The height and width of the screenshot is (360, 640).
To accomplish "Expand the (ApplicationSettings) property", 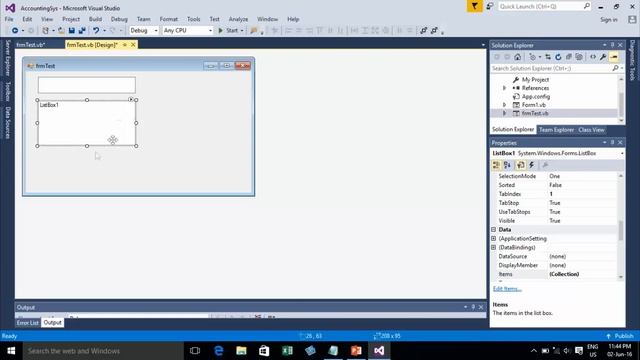I will tap(493, 239).
